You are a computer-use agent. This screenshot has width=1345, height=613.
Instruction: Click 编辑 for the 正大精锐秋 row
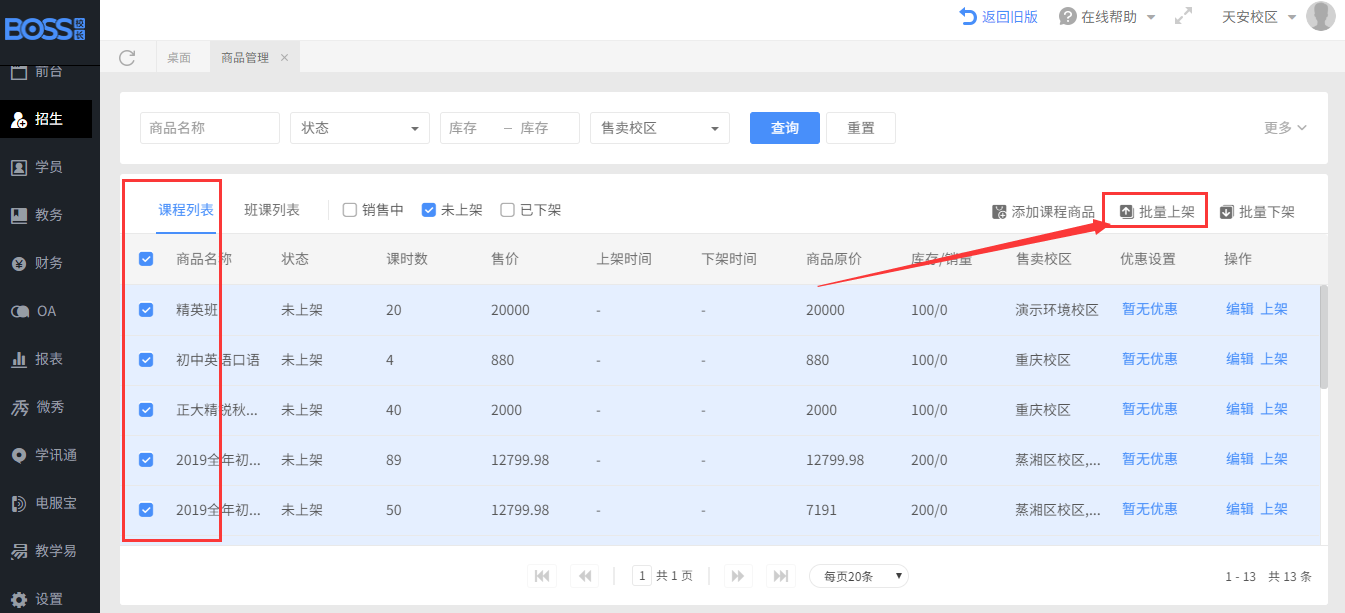[x=1240, y=409]
